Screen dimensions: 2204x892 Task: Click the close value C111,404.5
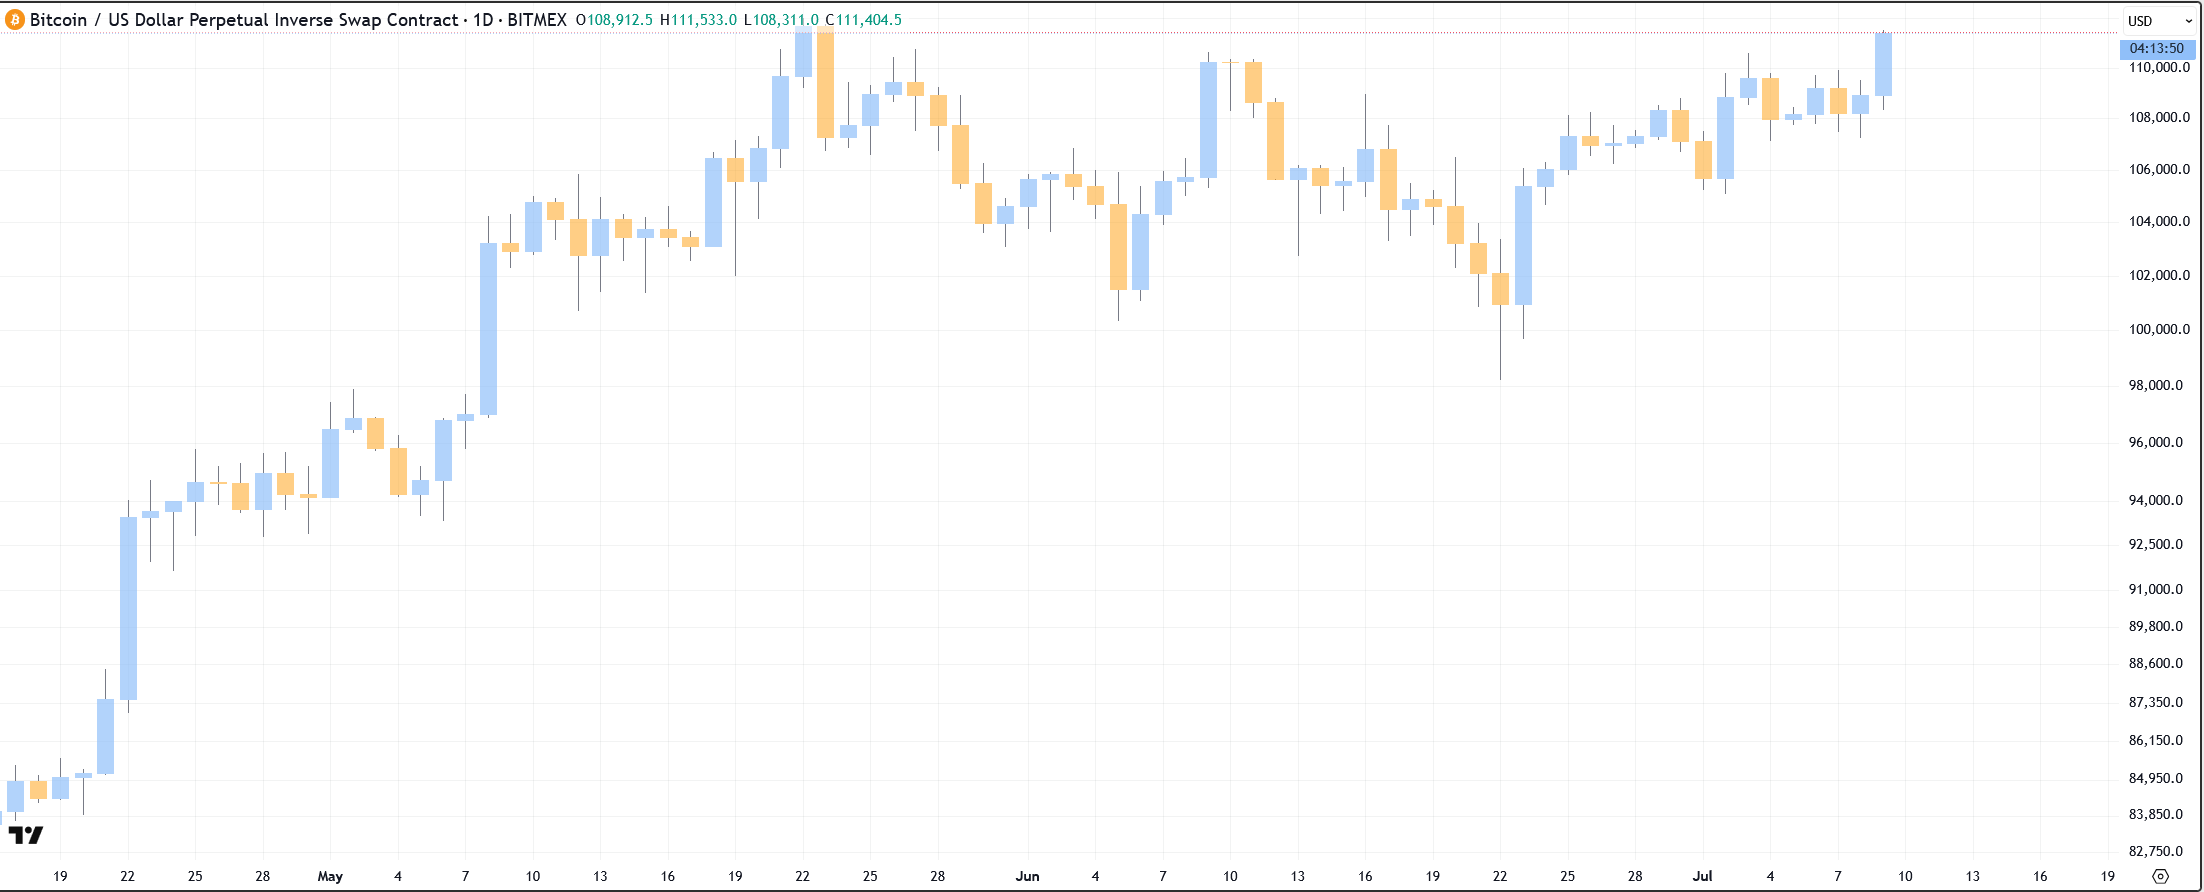pos(863,20)
